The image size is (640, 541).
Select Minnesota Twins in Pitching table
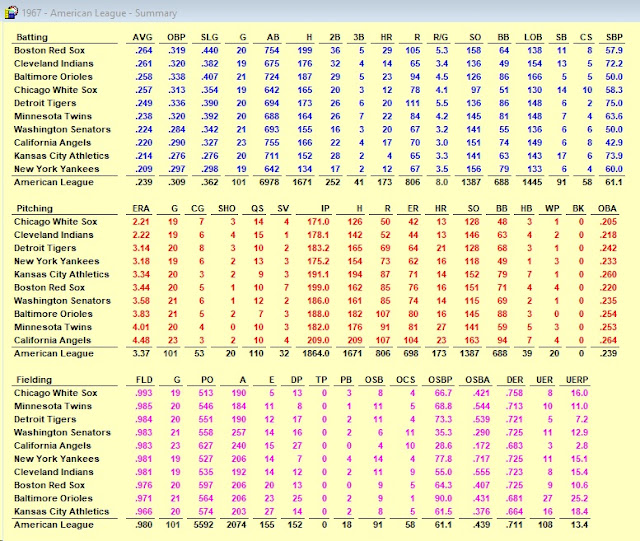(x=53, y=327)
